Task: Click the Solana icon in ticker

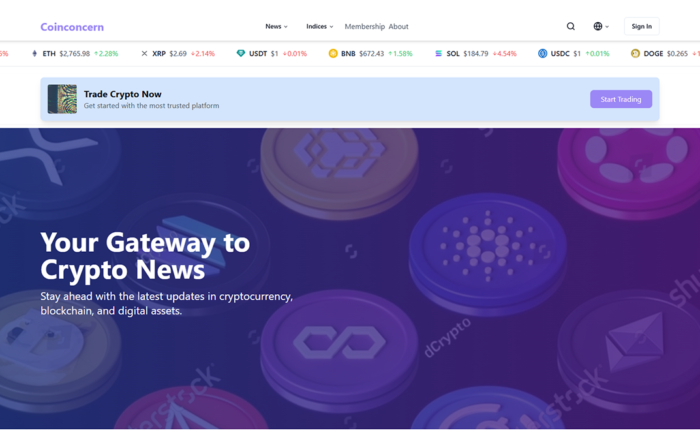Action: coord(438,53)
